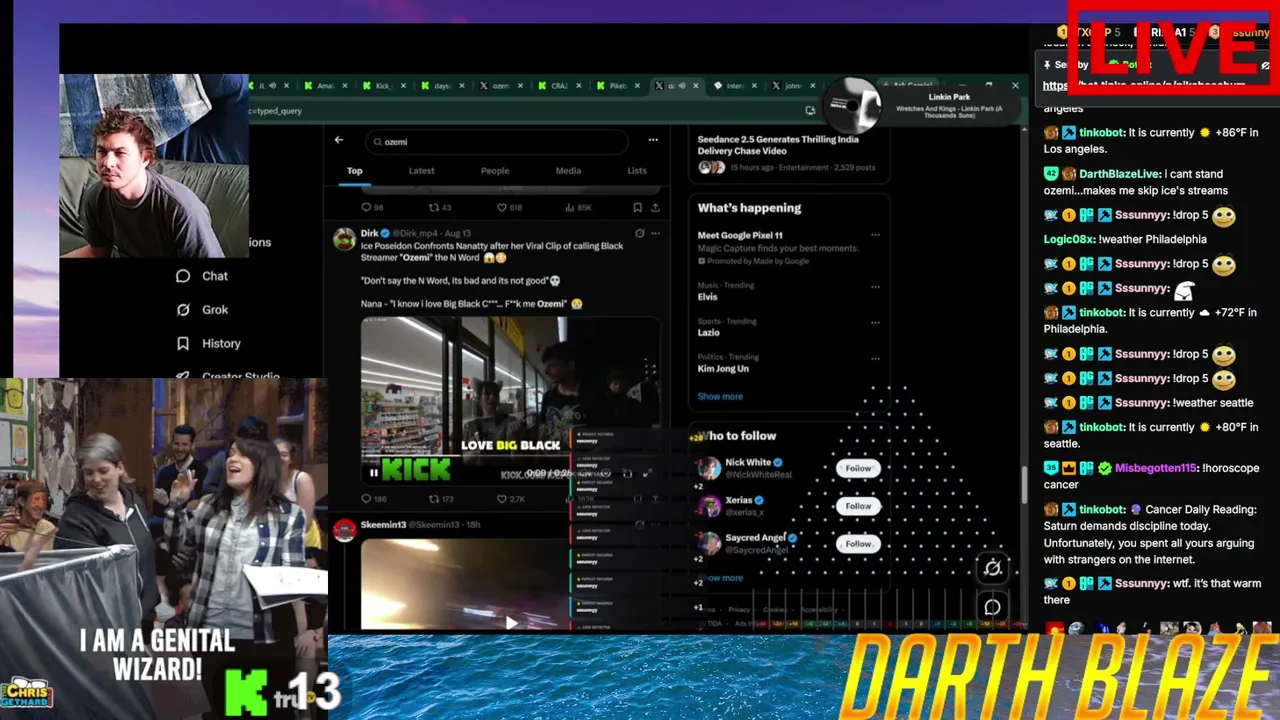This screenshot has height=720, width=1280.
Task: Like Dirk's post showing 2.7K likes
Action: pyautogui.click(x=502, y=498)
